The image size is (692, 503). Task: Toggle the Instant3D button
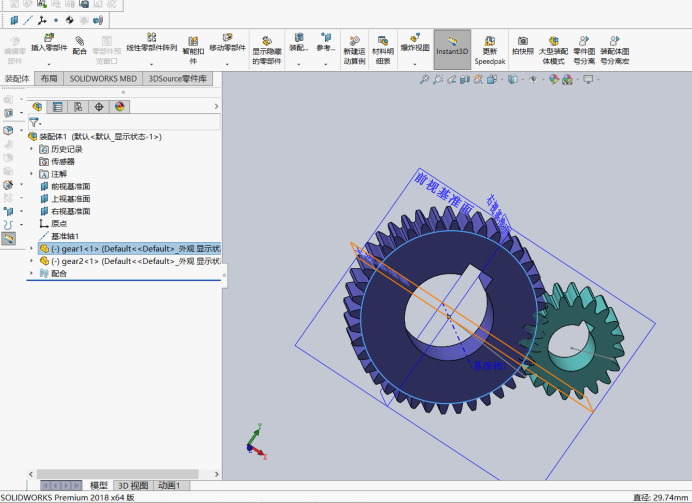[x=452, y=49]
